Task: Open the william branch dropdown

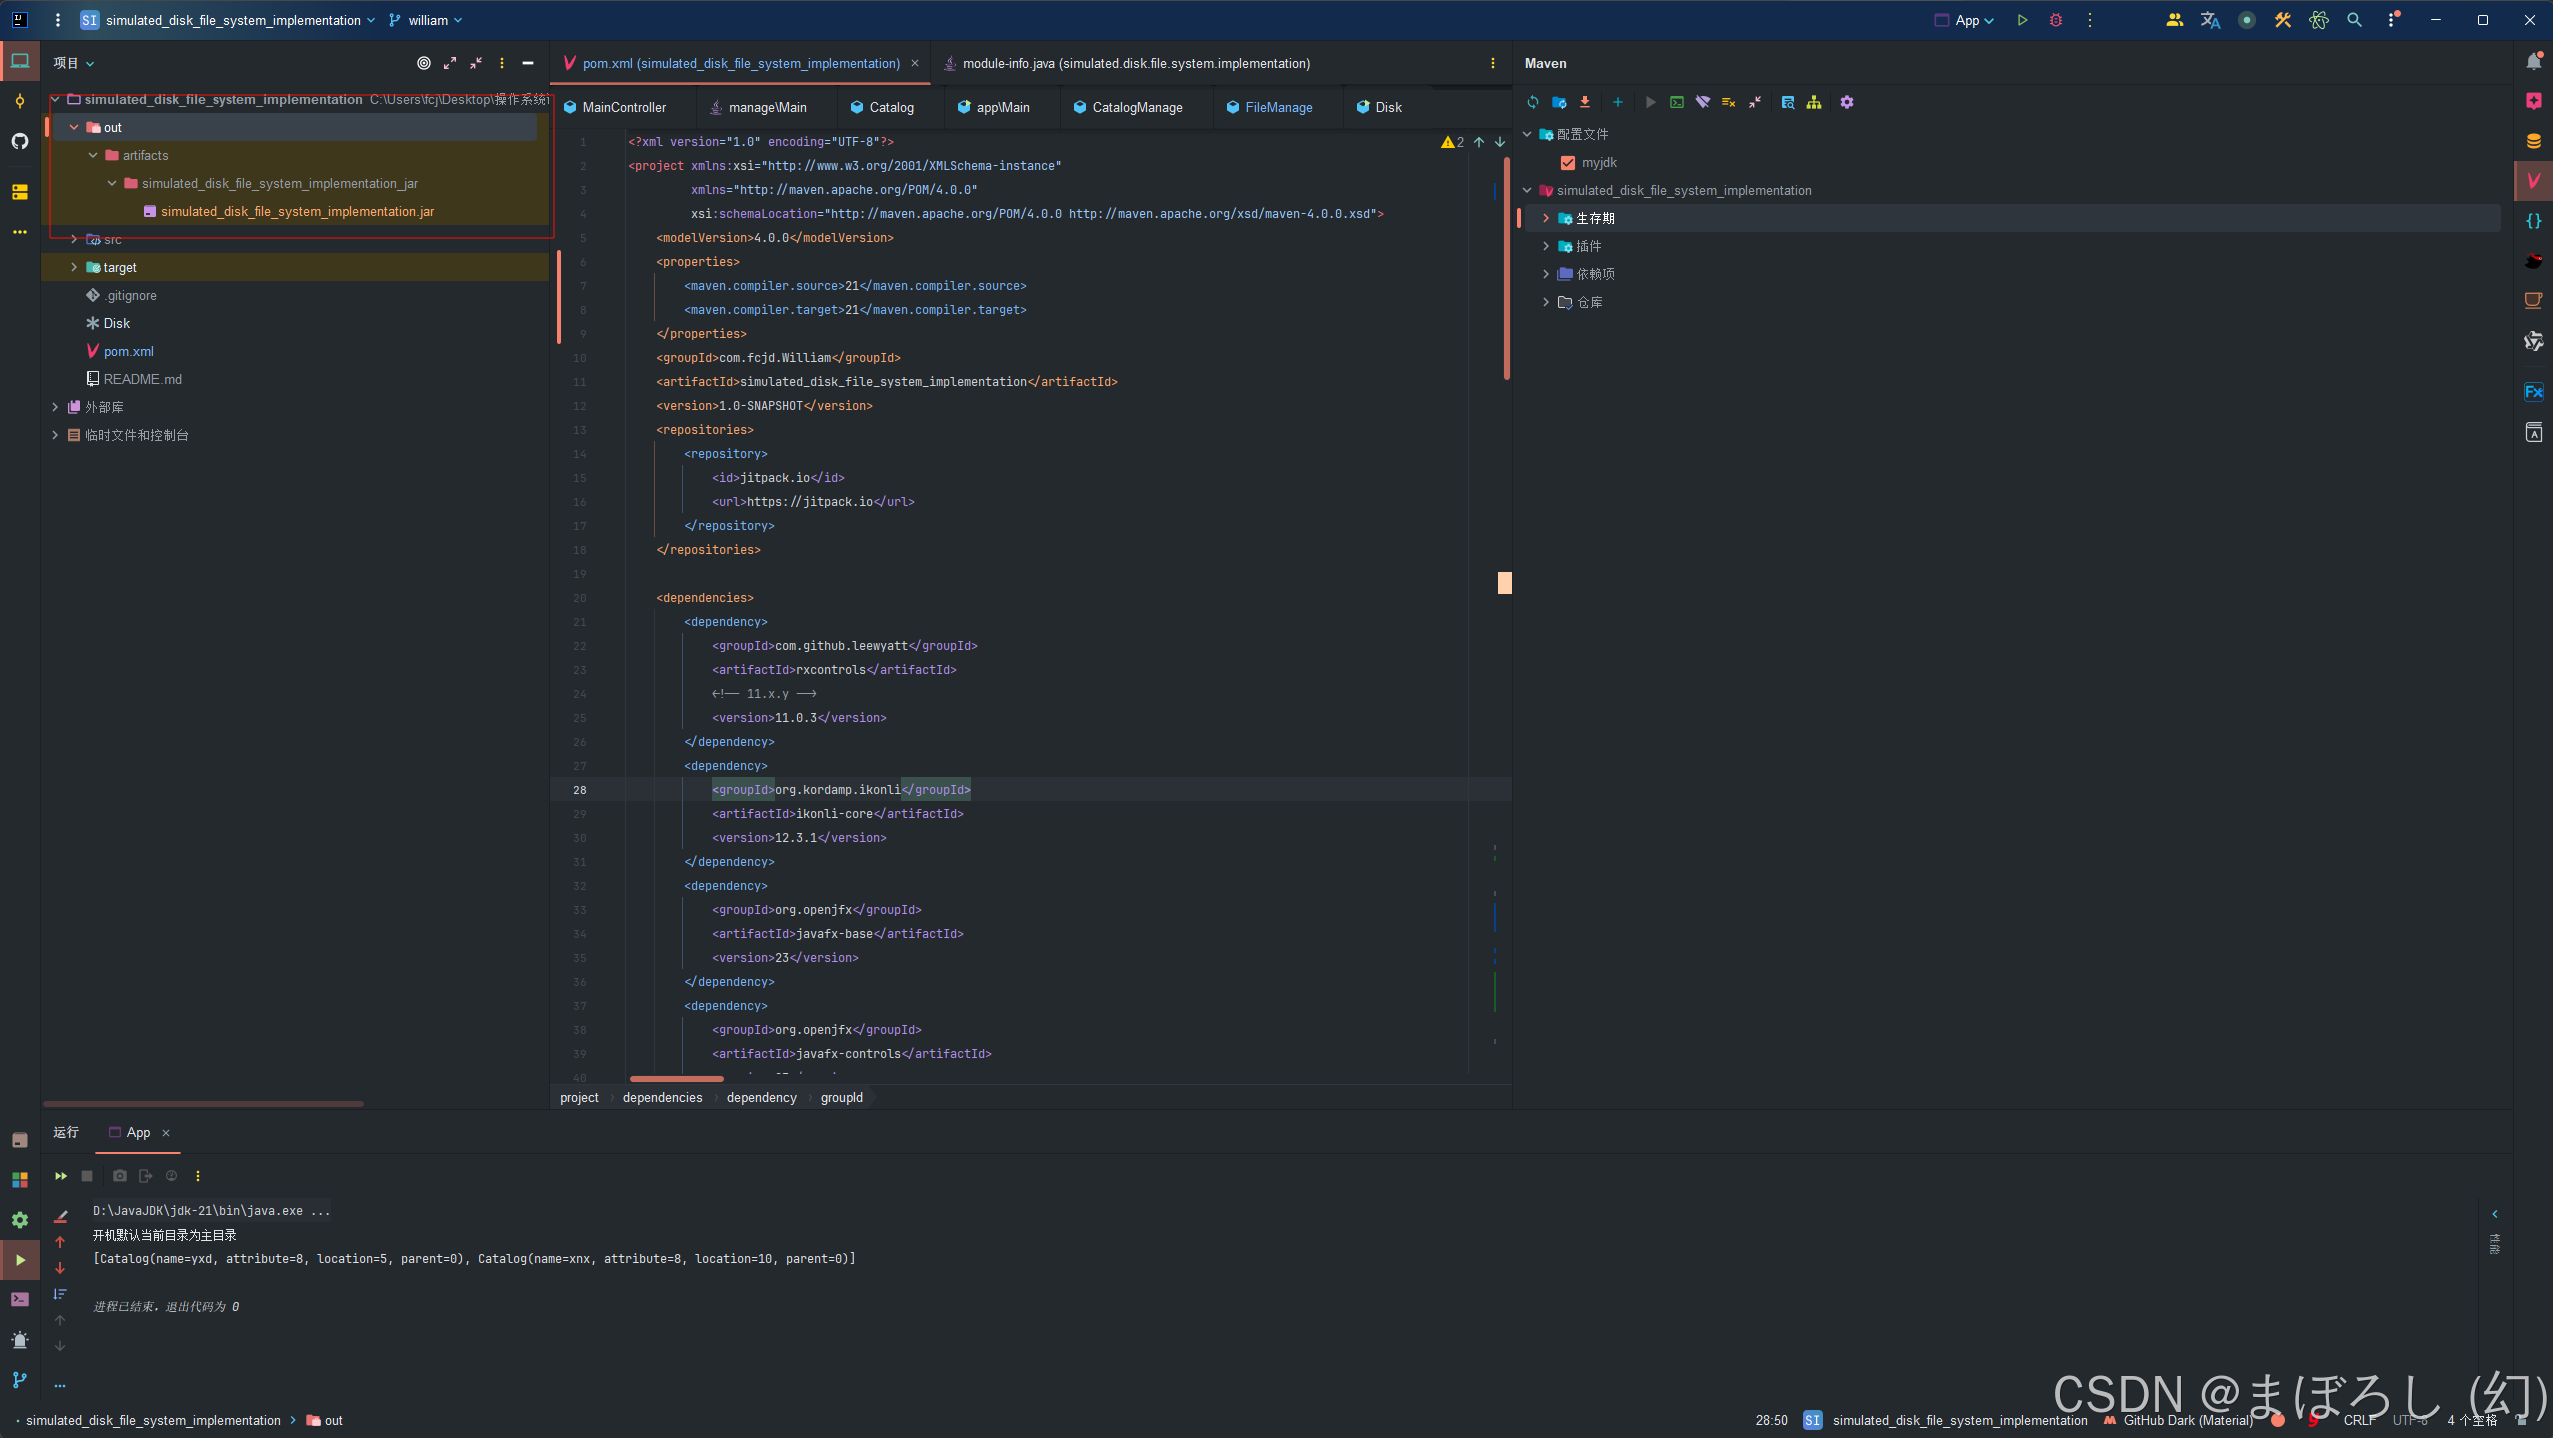Action: [x=427, y=20]
